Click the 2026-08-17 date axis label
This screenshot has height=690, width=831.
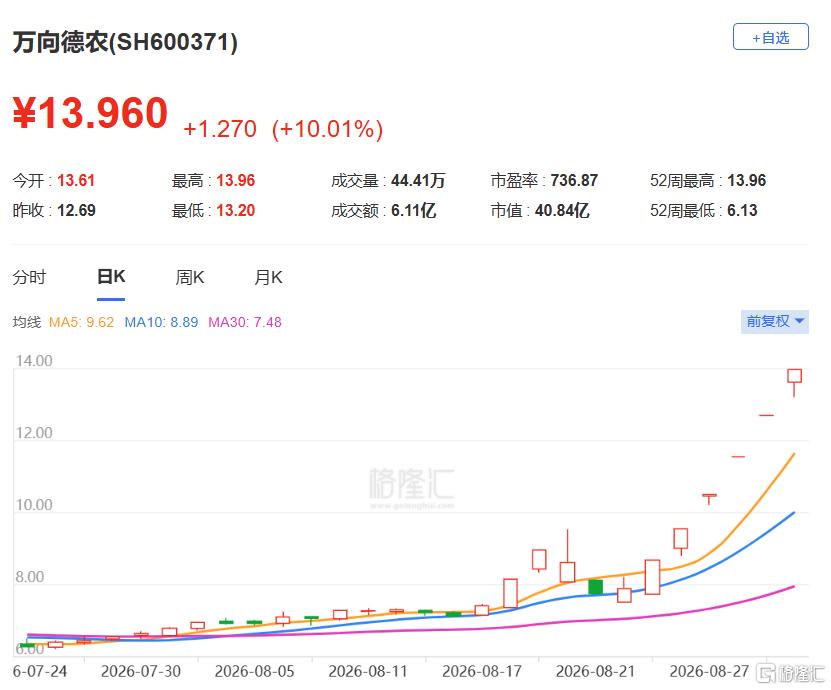(482, 671)
